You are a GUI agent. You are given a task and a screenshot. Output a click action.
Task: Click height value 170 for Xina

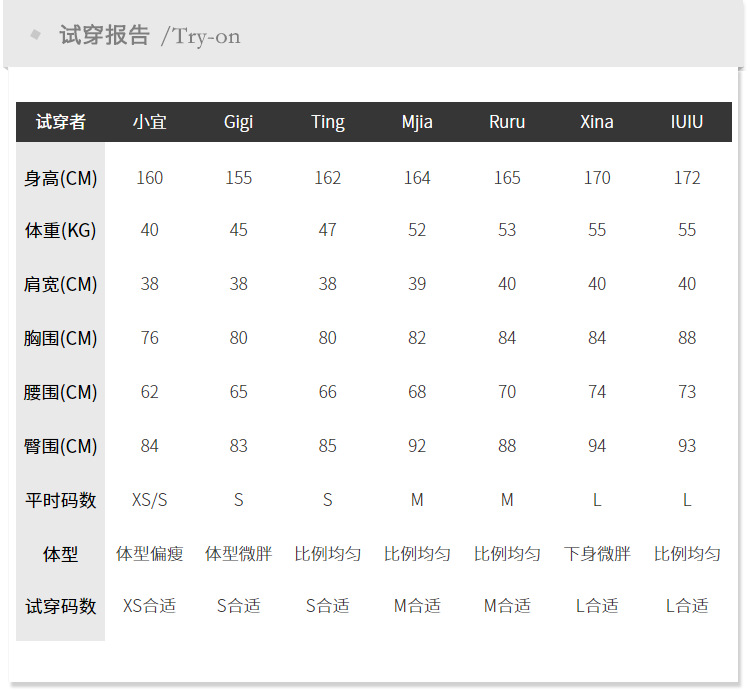tap(597, 178)
